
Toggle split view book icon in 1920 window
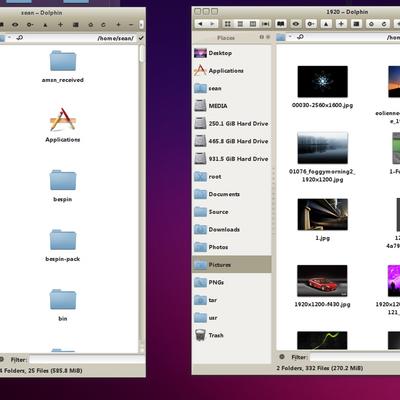coord(281,24)
